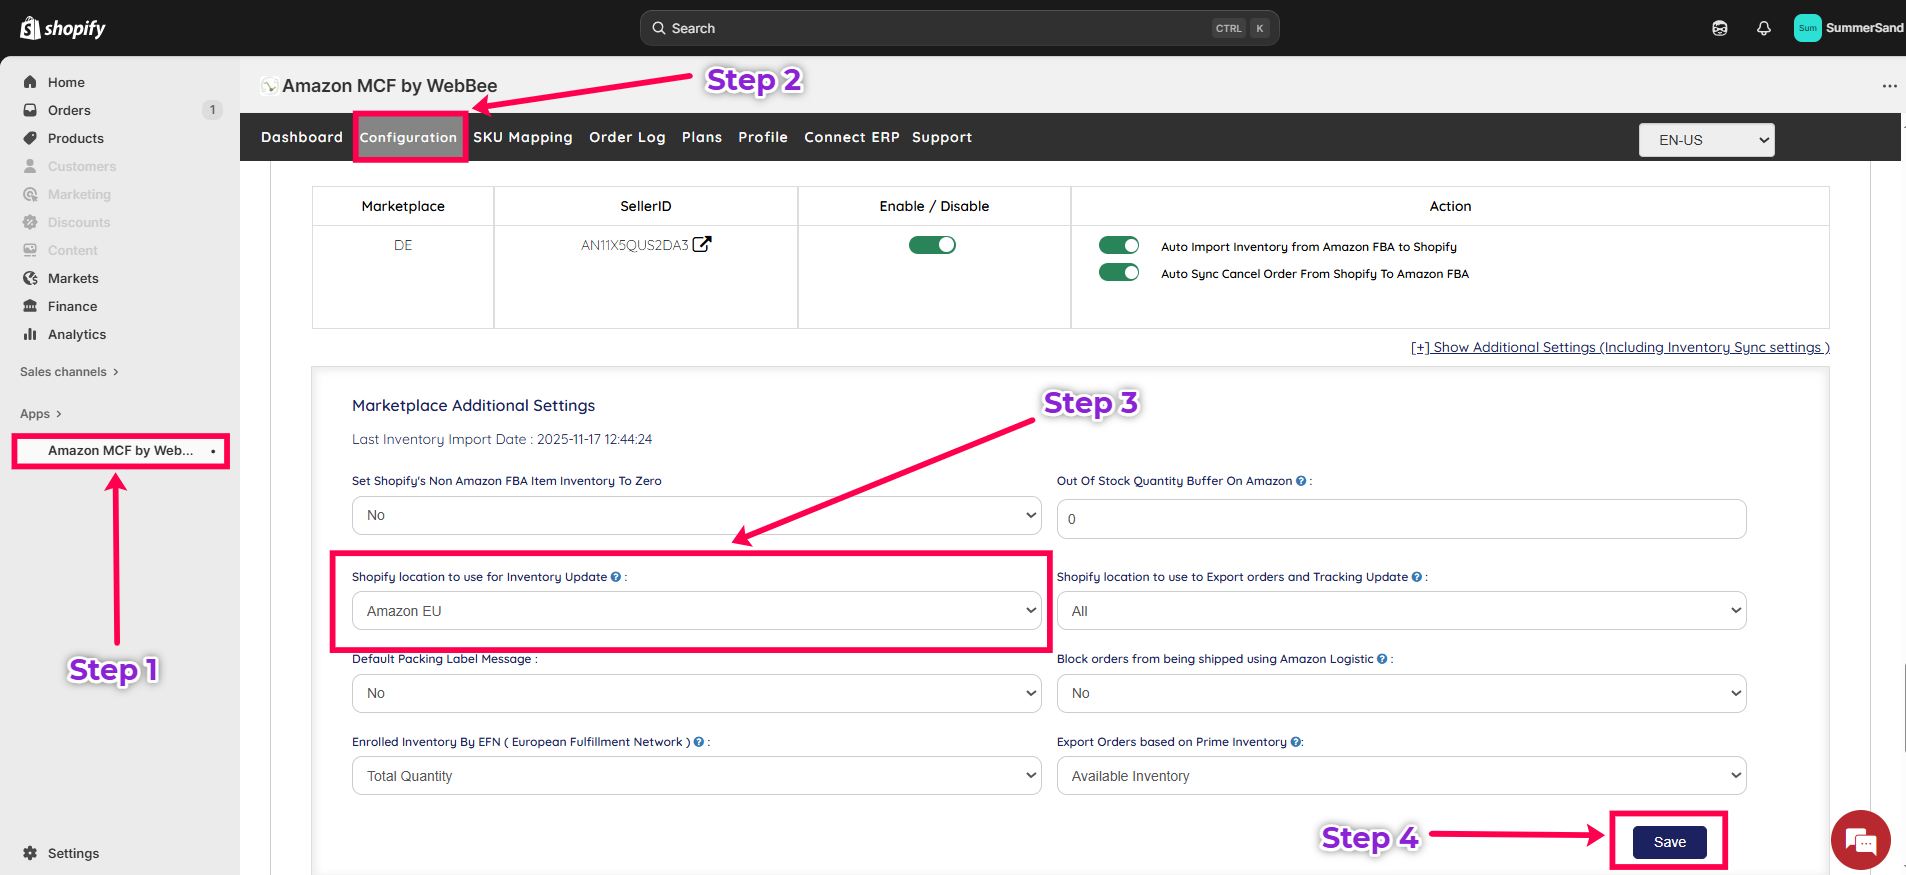Switch to the SKU Mapping tab
Screen dimensions: 1906x875
click(x=522, y=137)
